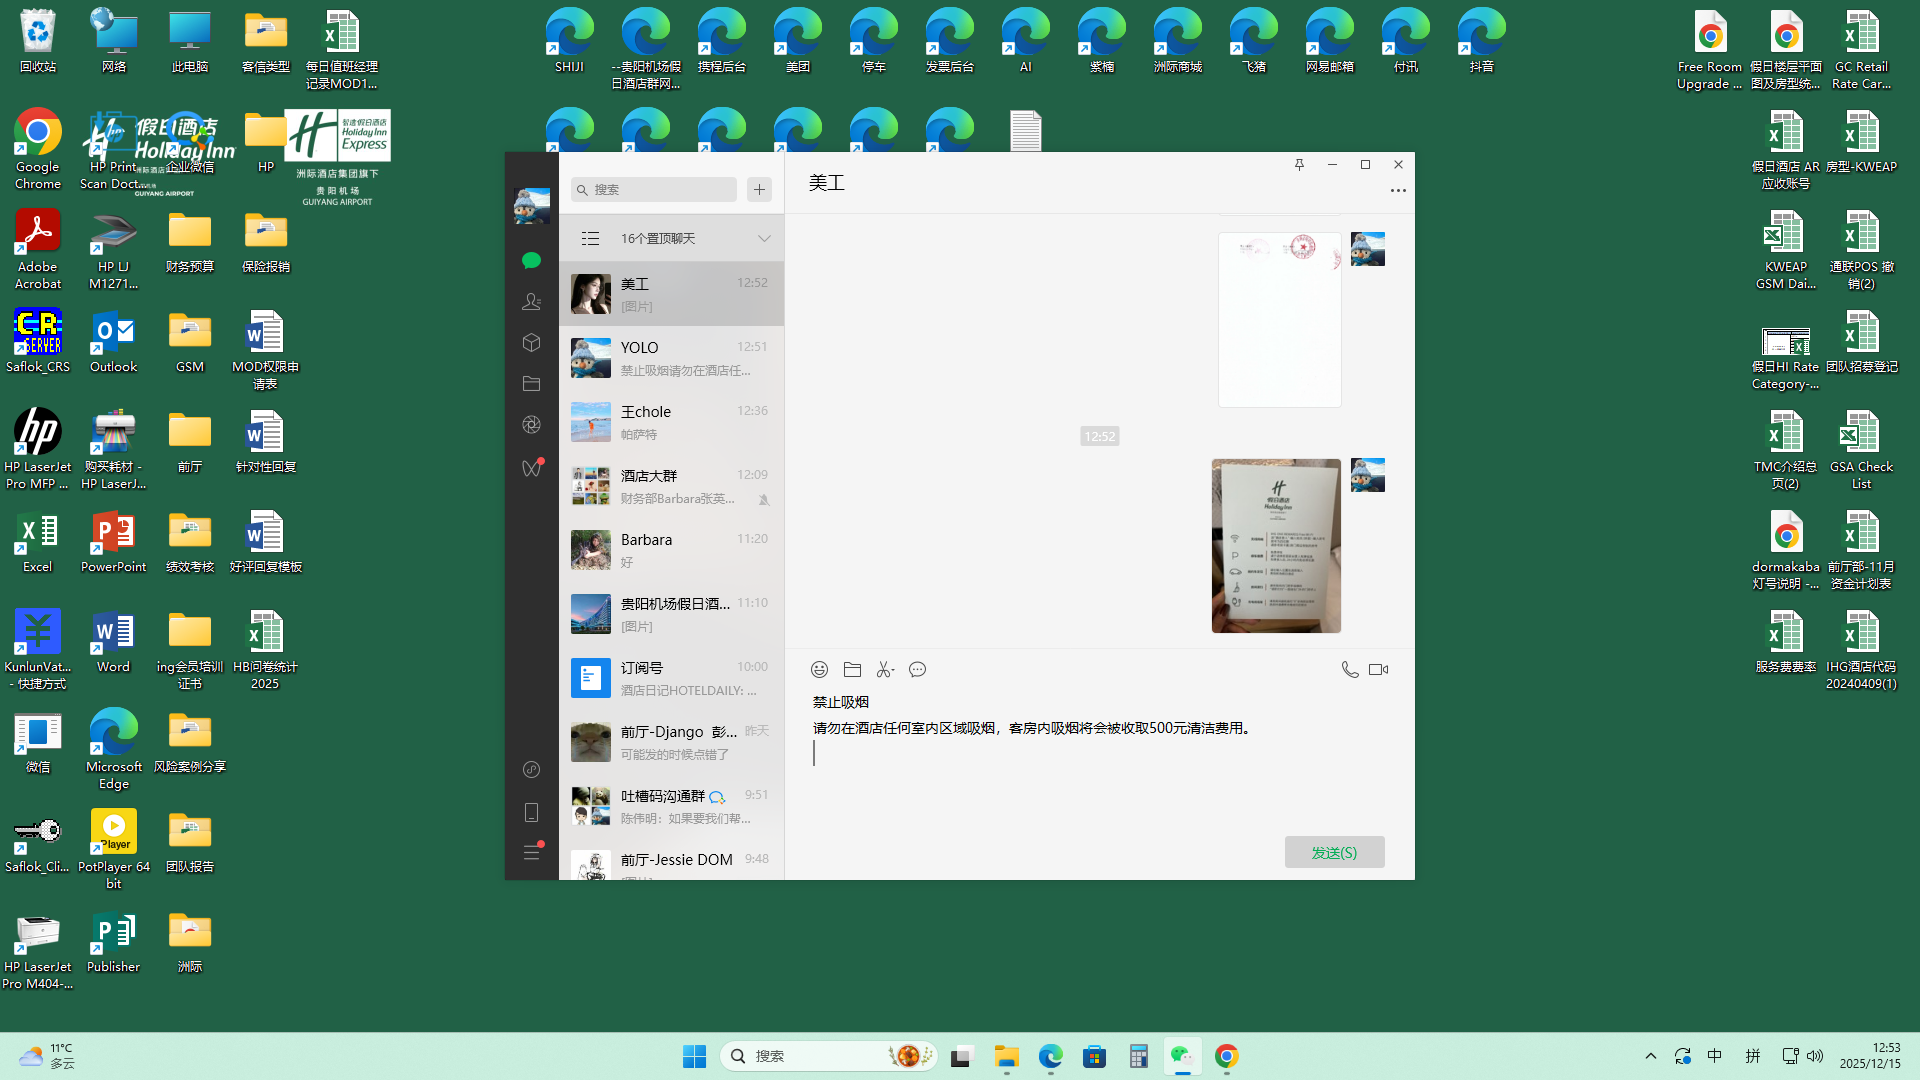Open the 酒店大群 group chat
This screenshot has width=1920, height=1080.
(671, 486)
